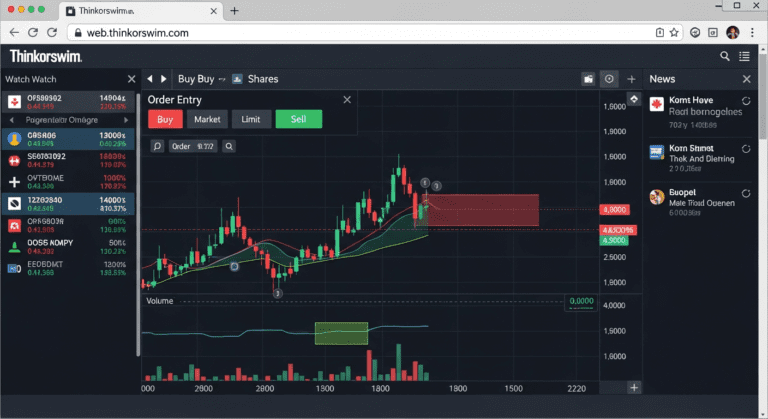Screen dimensions: 768x419
Task: Click the blue circle marker on moving average
Action: pyautogui.click(x=234, y=267)
